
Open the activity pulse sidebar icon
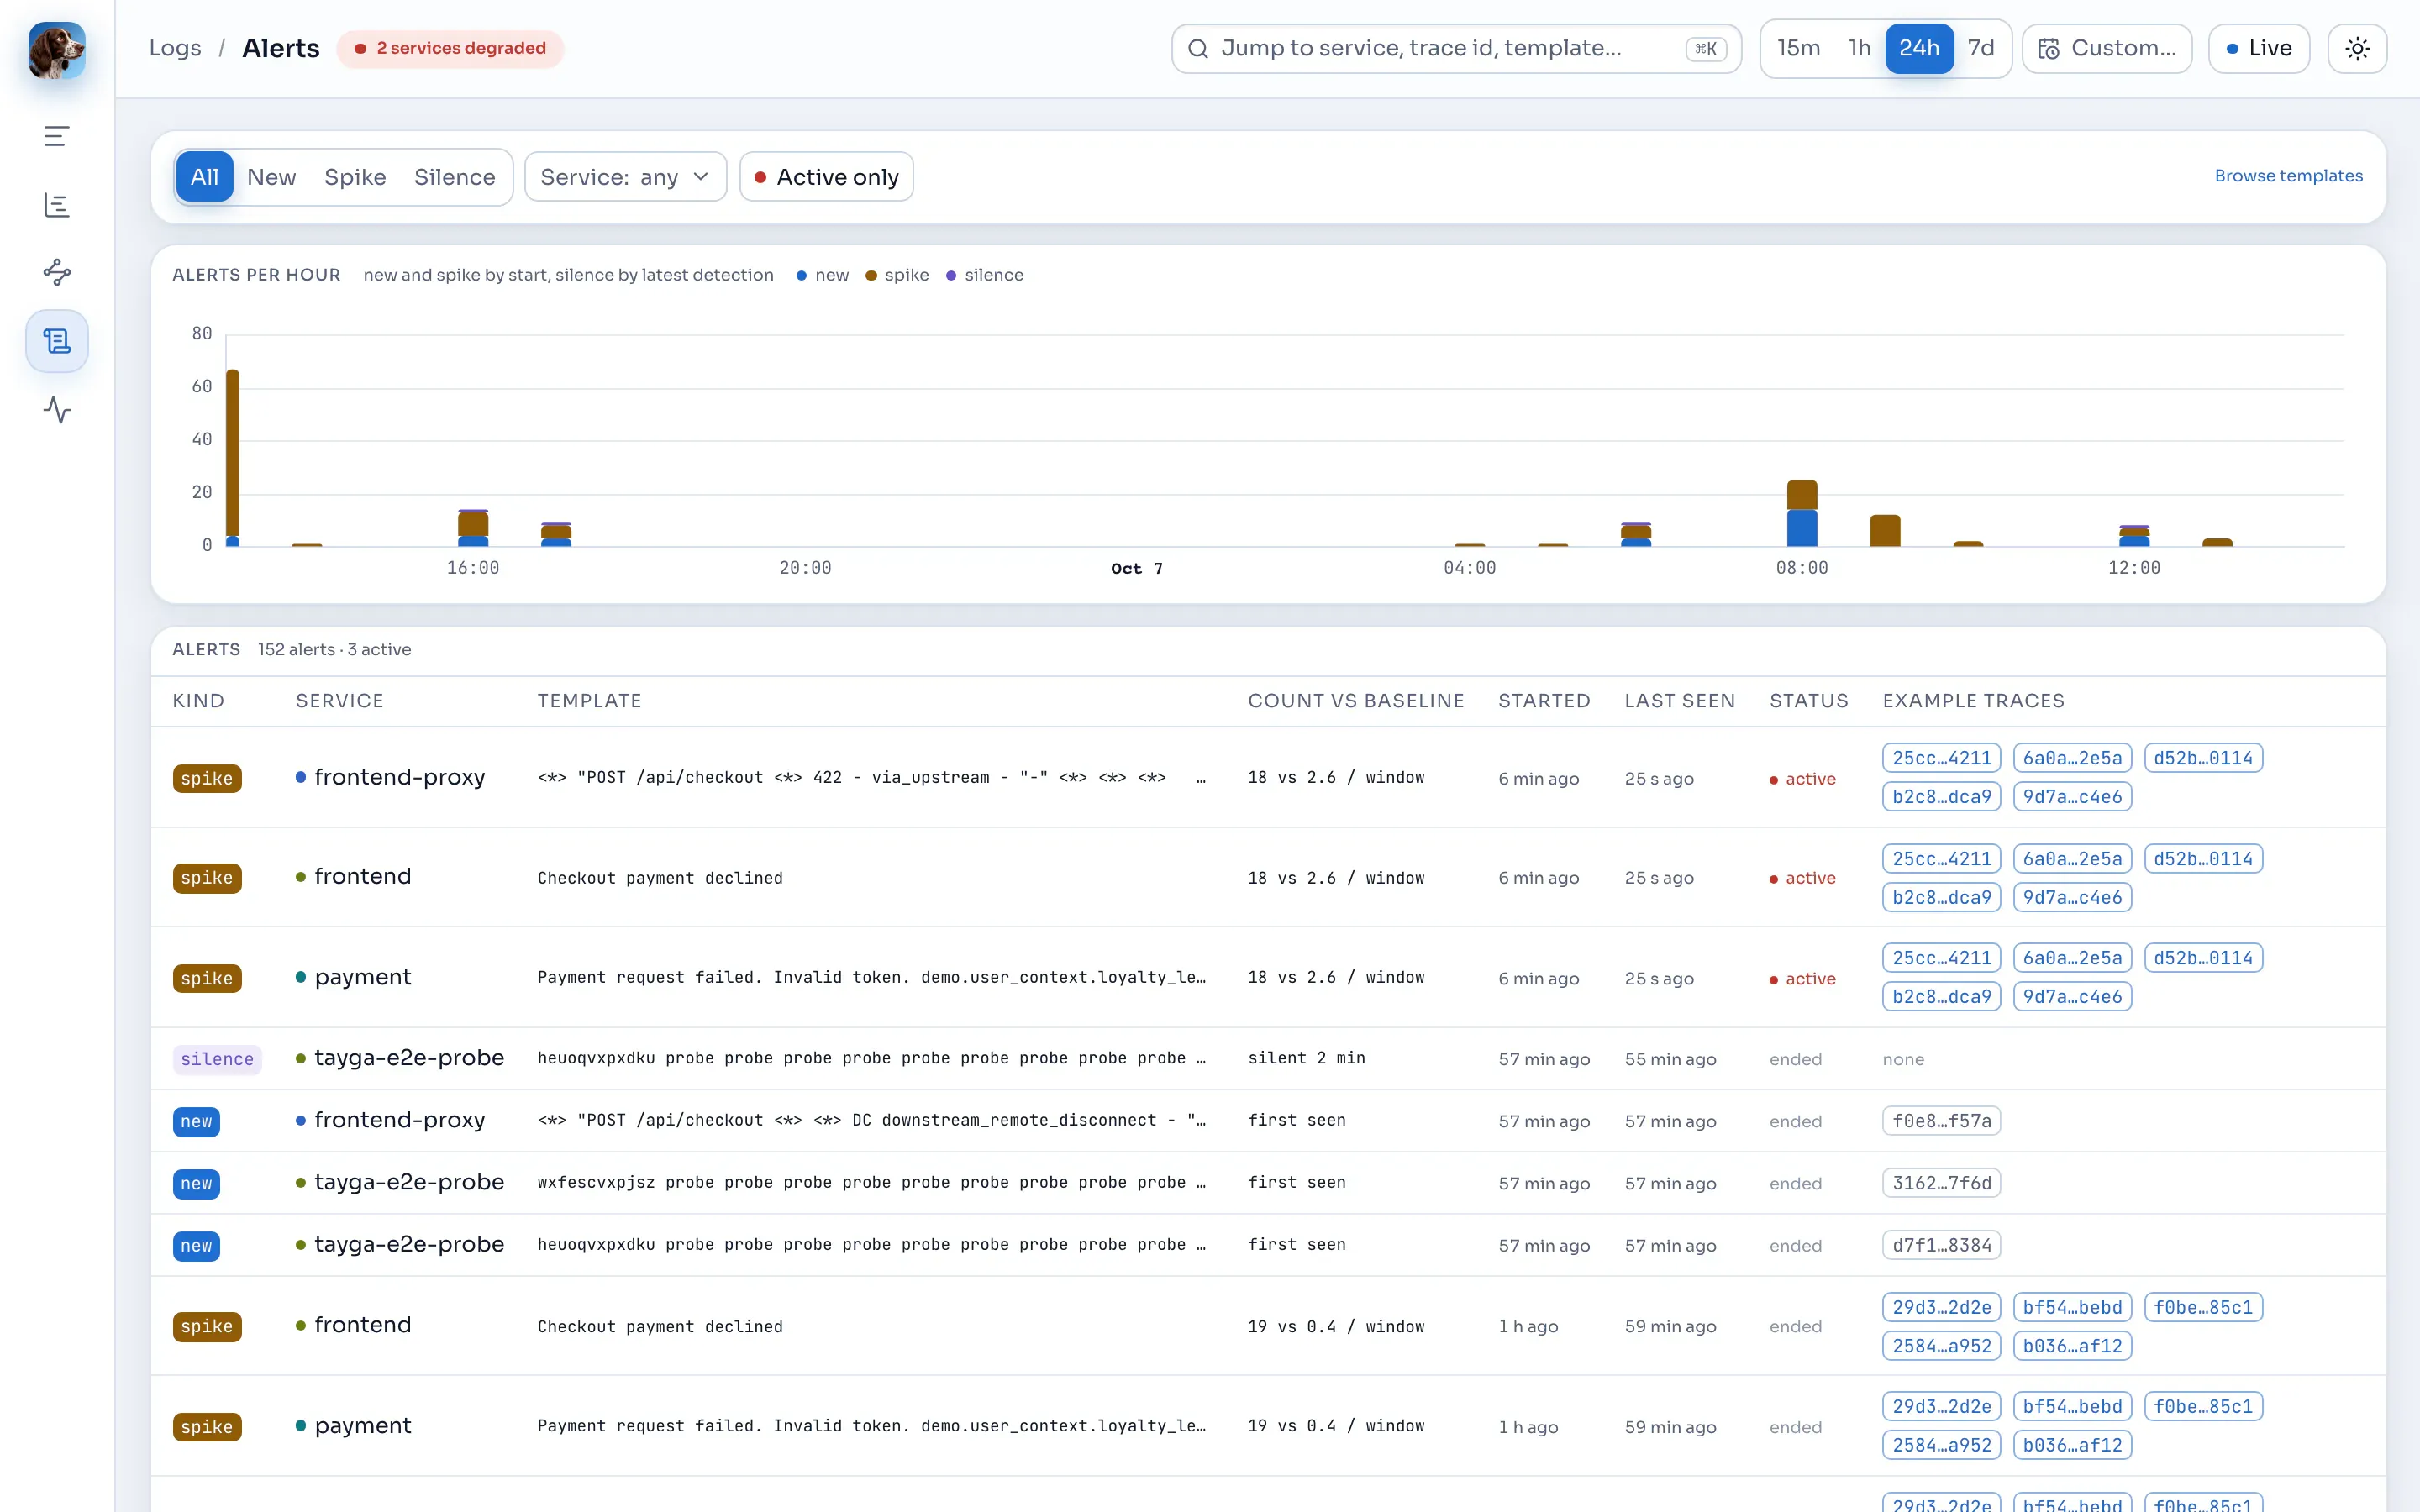57,410
